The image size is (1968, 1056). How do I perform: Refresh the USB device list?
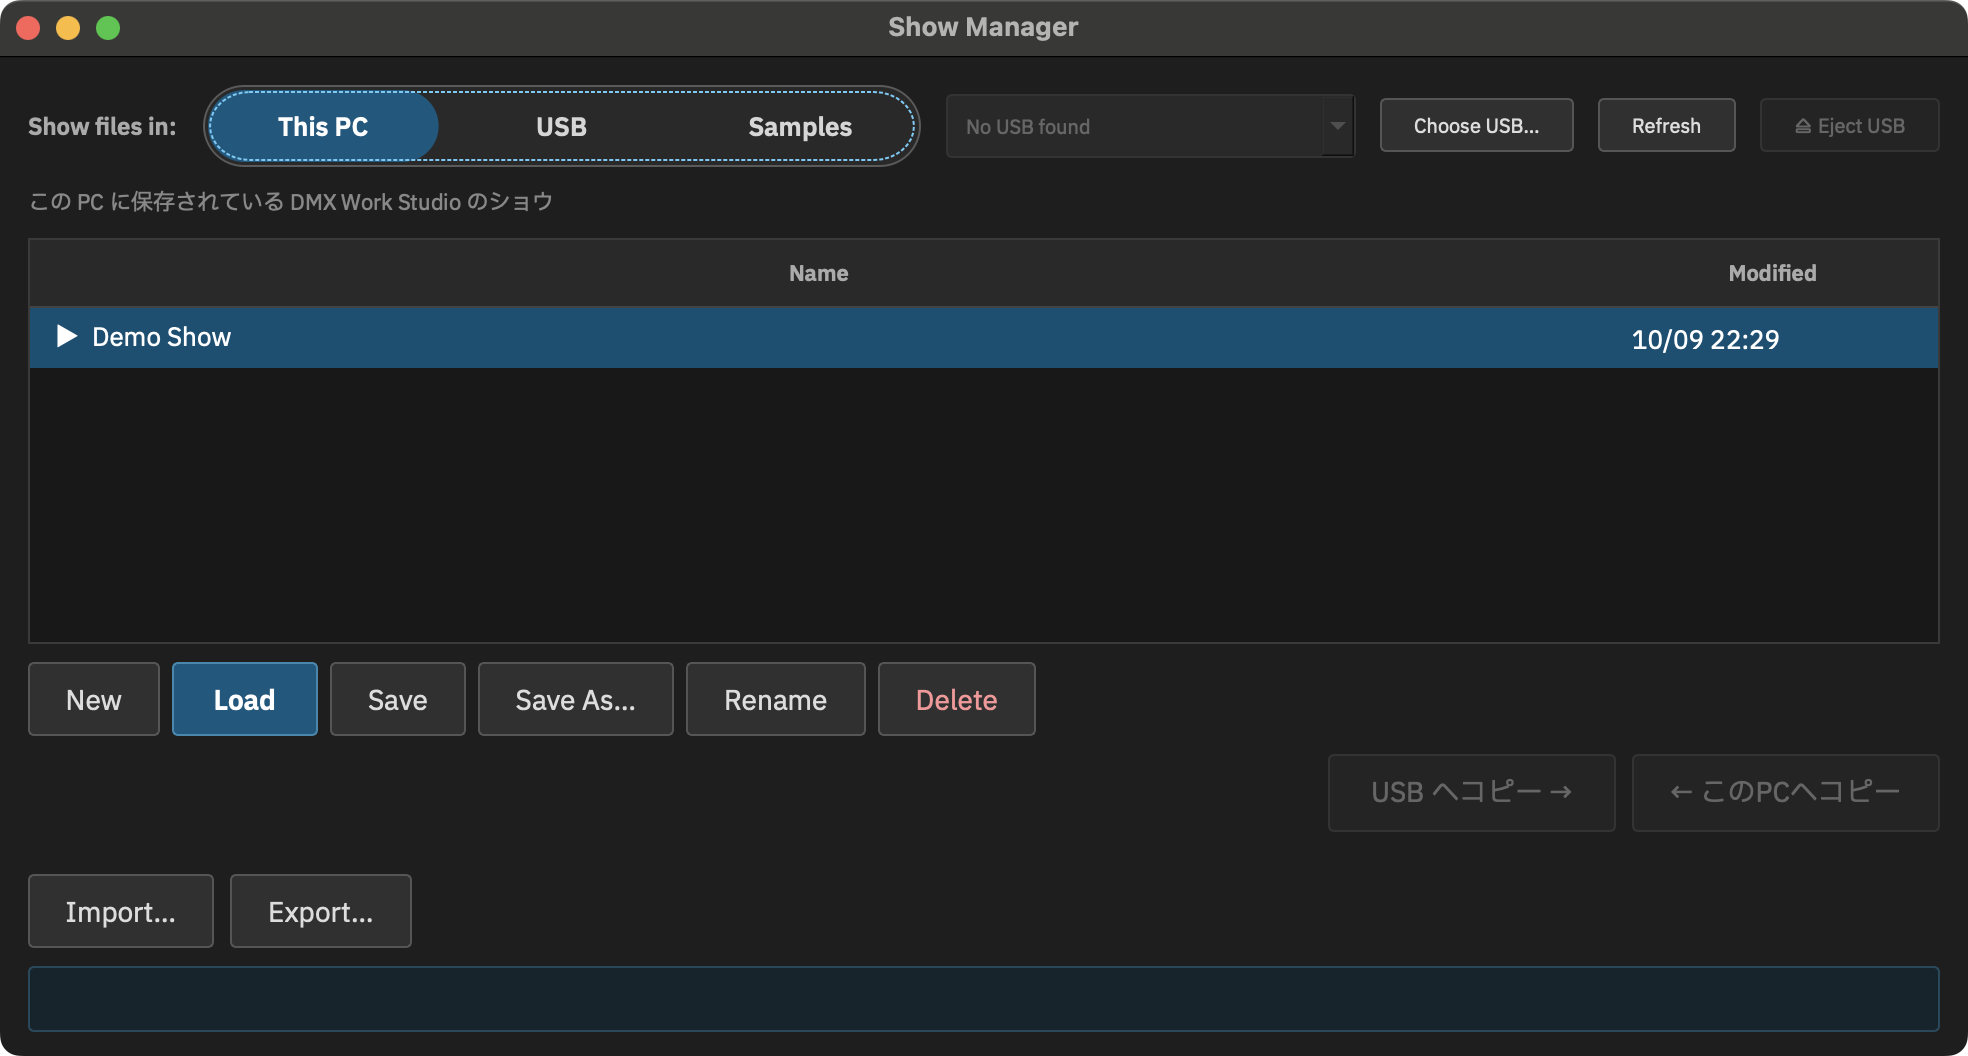pos(1666,125)
